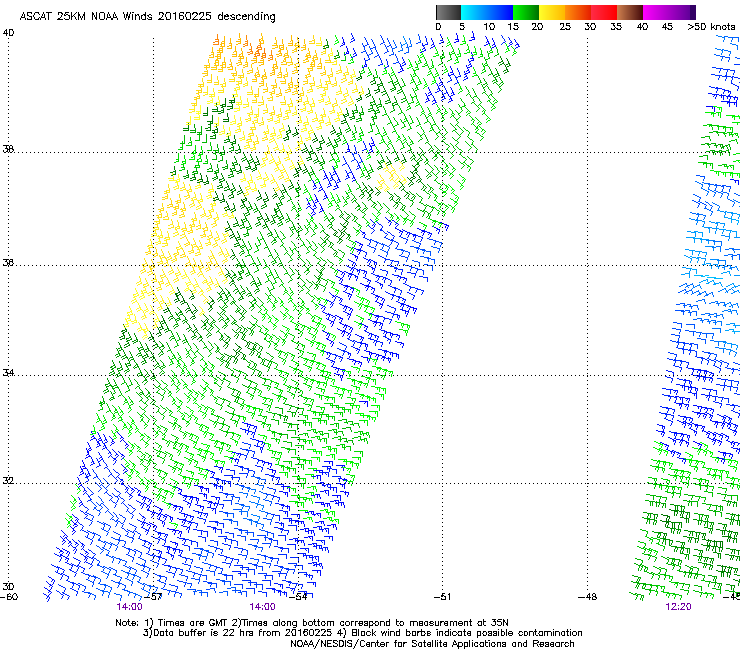Select the red 30-35 knots legend segment
Screen dimensions: 740x650
[x=604, y=12]
